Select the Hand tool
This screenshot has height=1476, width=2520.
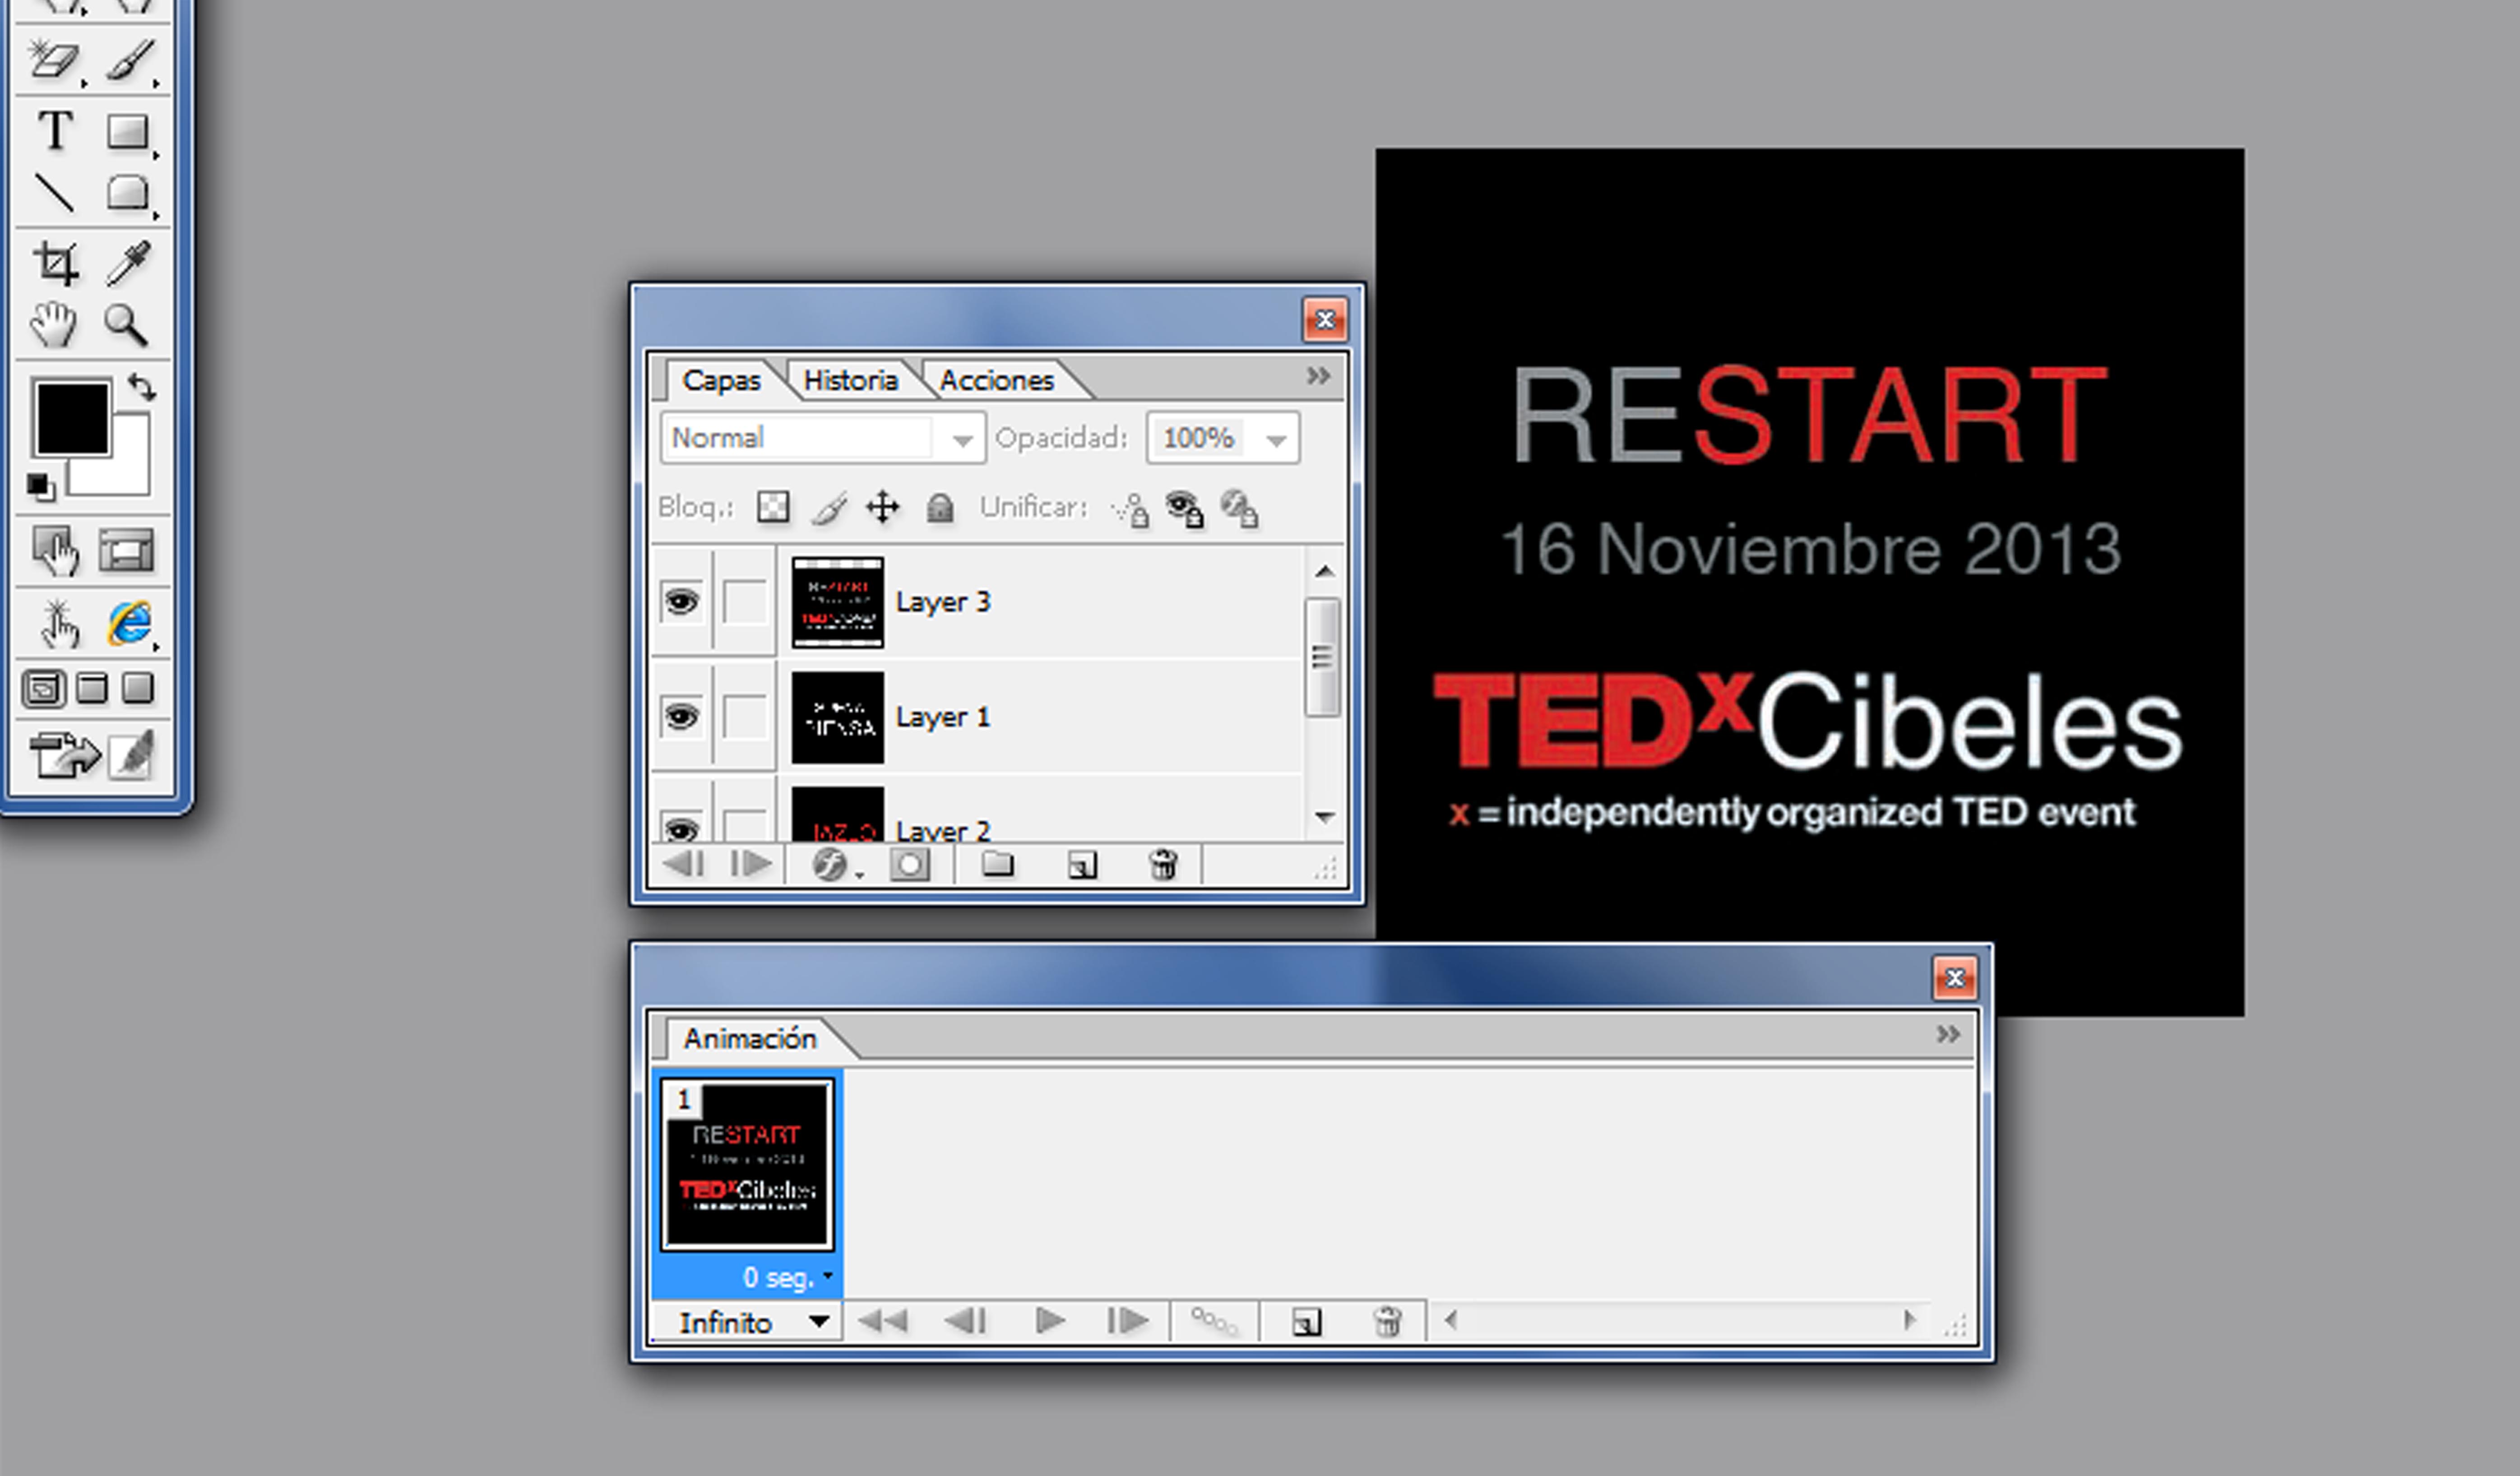click(x=53, y=325)
